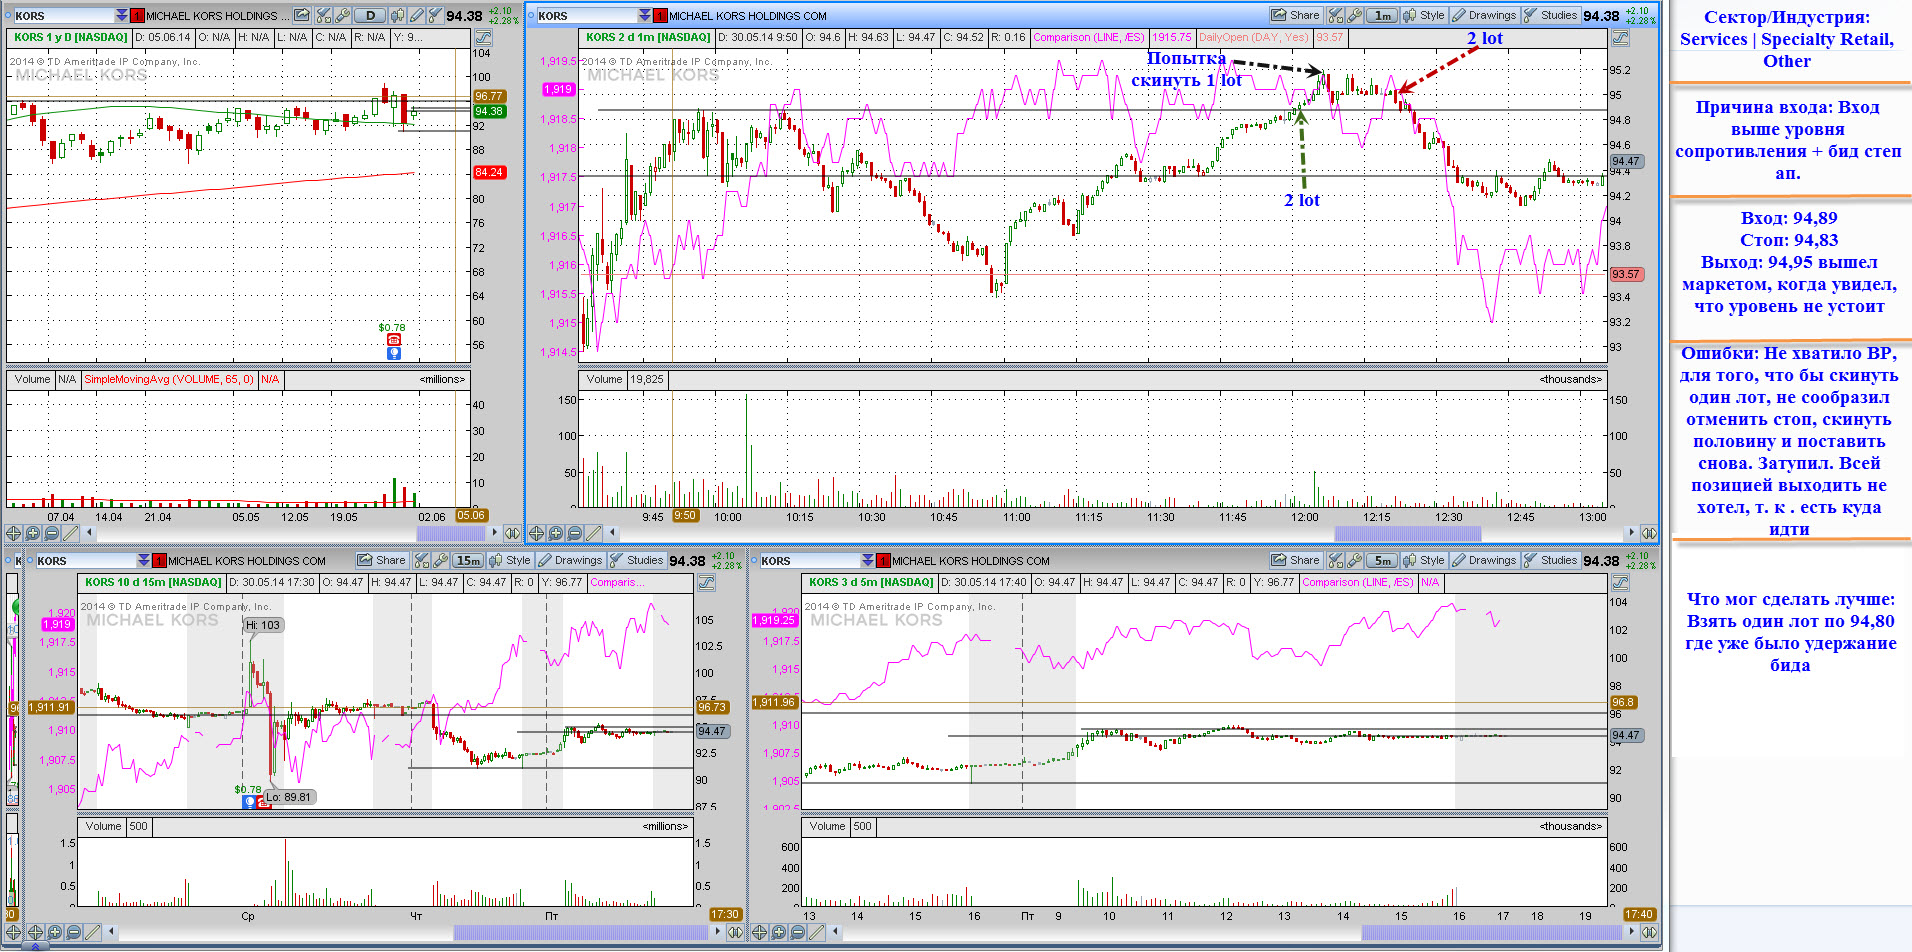
Task: Toggle expand-axis arrows at 1m chart corner
Action: click(1649, 533)
